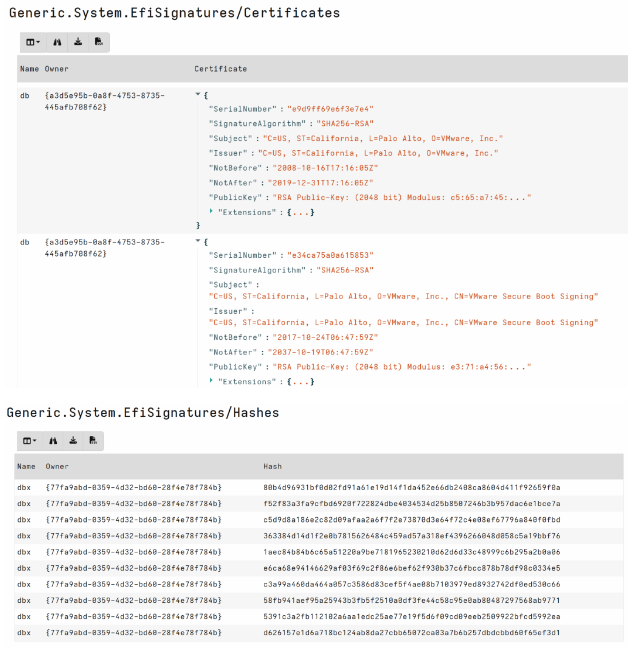640x655 pixels.
Task: Open column selector in Certificates toolbar
Action: (33, 42)
